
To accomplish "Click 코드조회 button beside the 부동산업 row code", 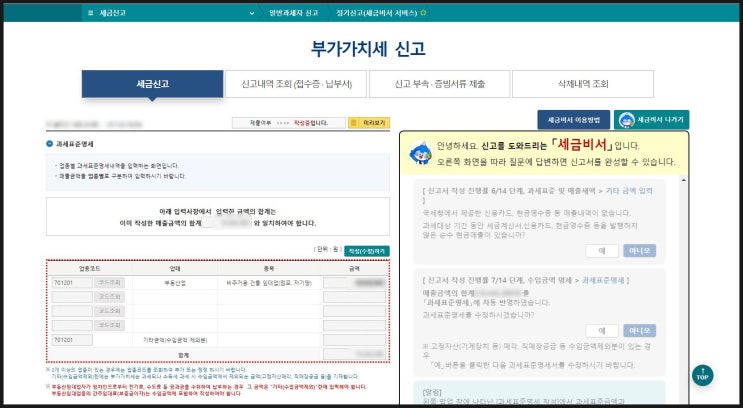I will click(x=109, y=283).
